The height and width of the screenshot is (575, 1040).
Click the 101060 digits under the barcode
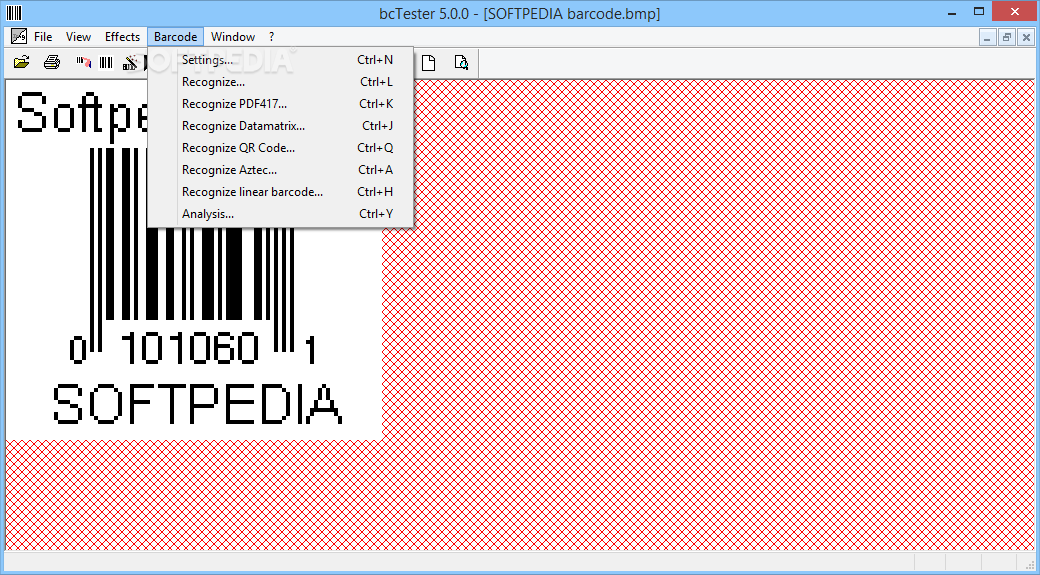[x=190, y=348]
